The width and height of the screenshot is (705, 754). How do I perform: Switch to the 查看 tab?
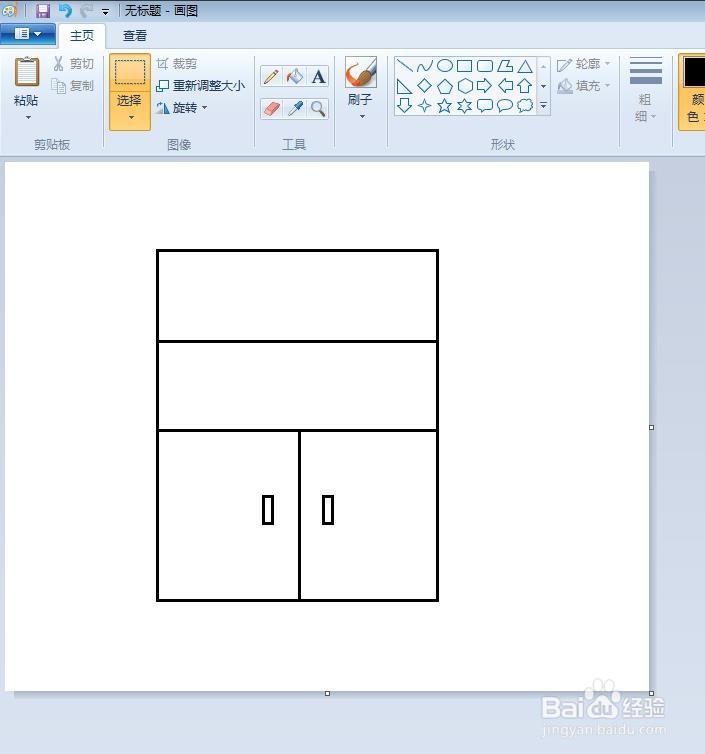click(x=135, y=36)
